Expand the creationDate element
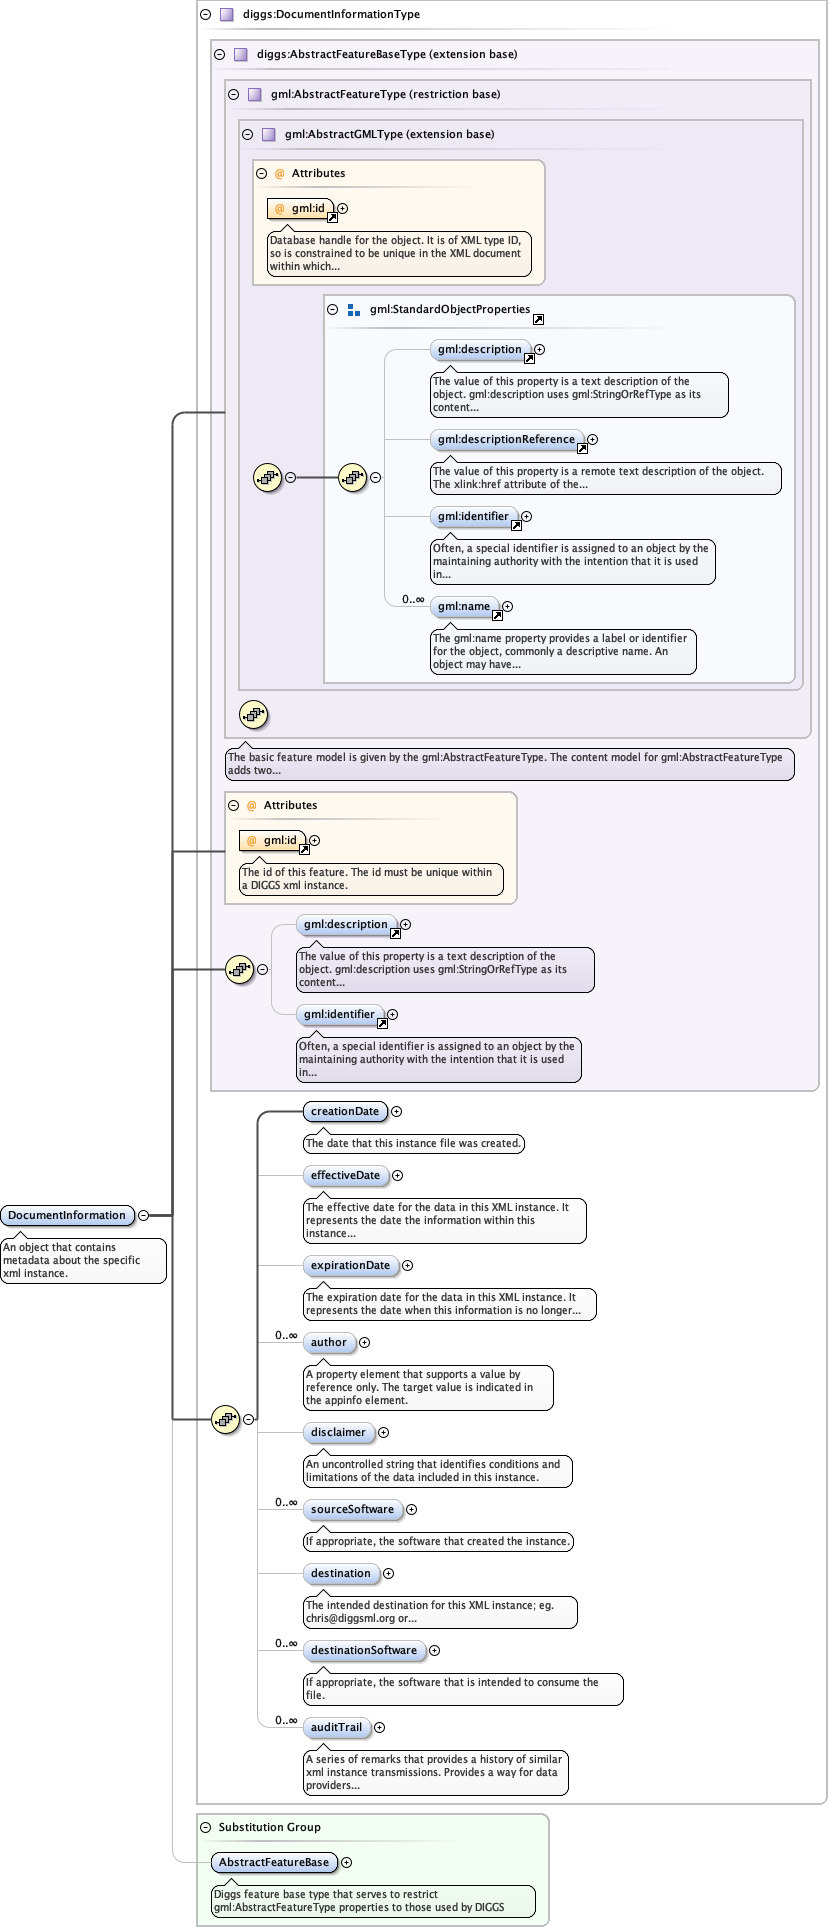This screenshot has width=829, height=1928. point(397,1111)
